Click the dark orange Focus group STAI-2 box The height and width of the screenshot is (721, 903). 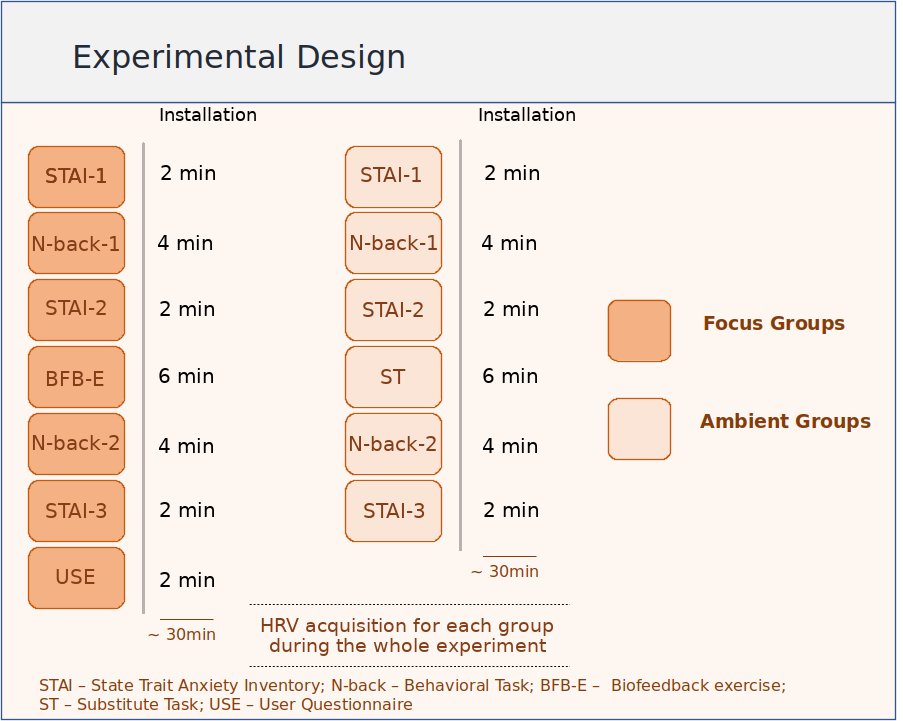tap(77, 310)
